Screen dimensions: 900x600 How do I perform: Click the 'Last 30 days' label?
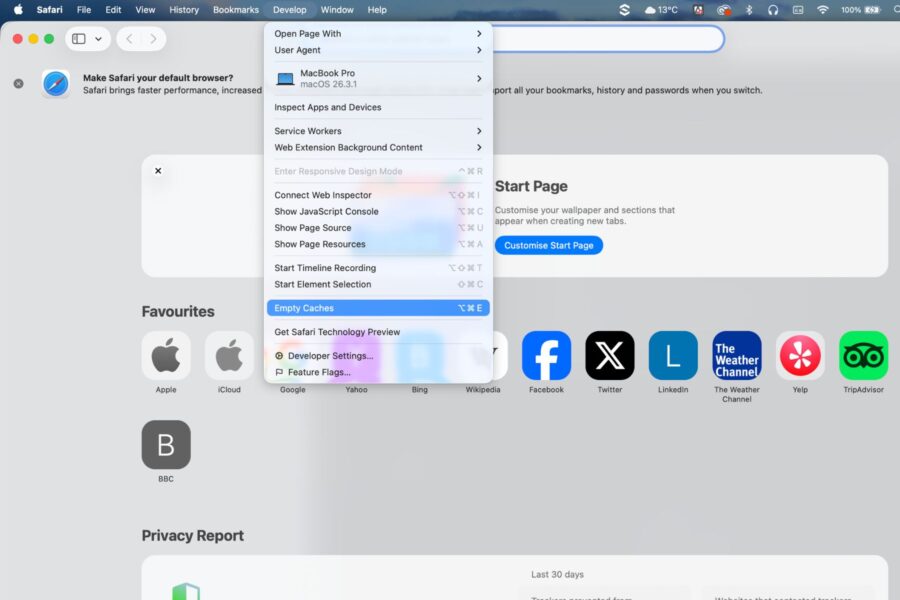point(557,574)
